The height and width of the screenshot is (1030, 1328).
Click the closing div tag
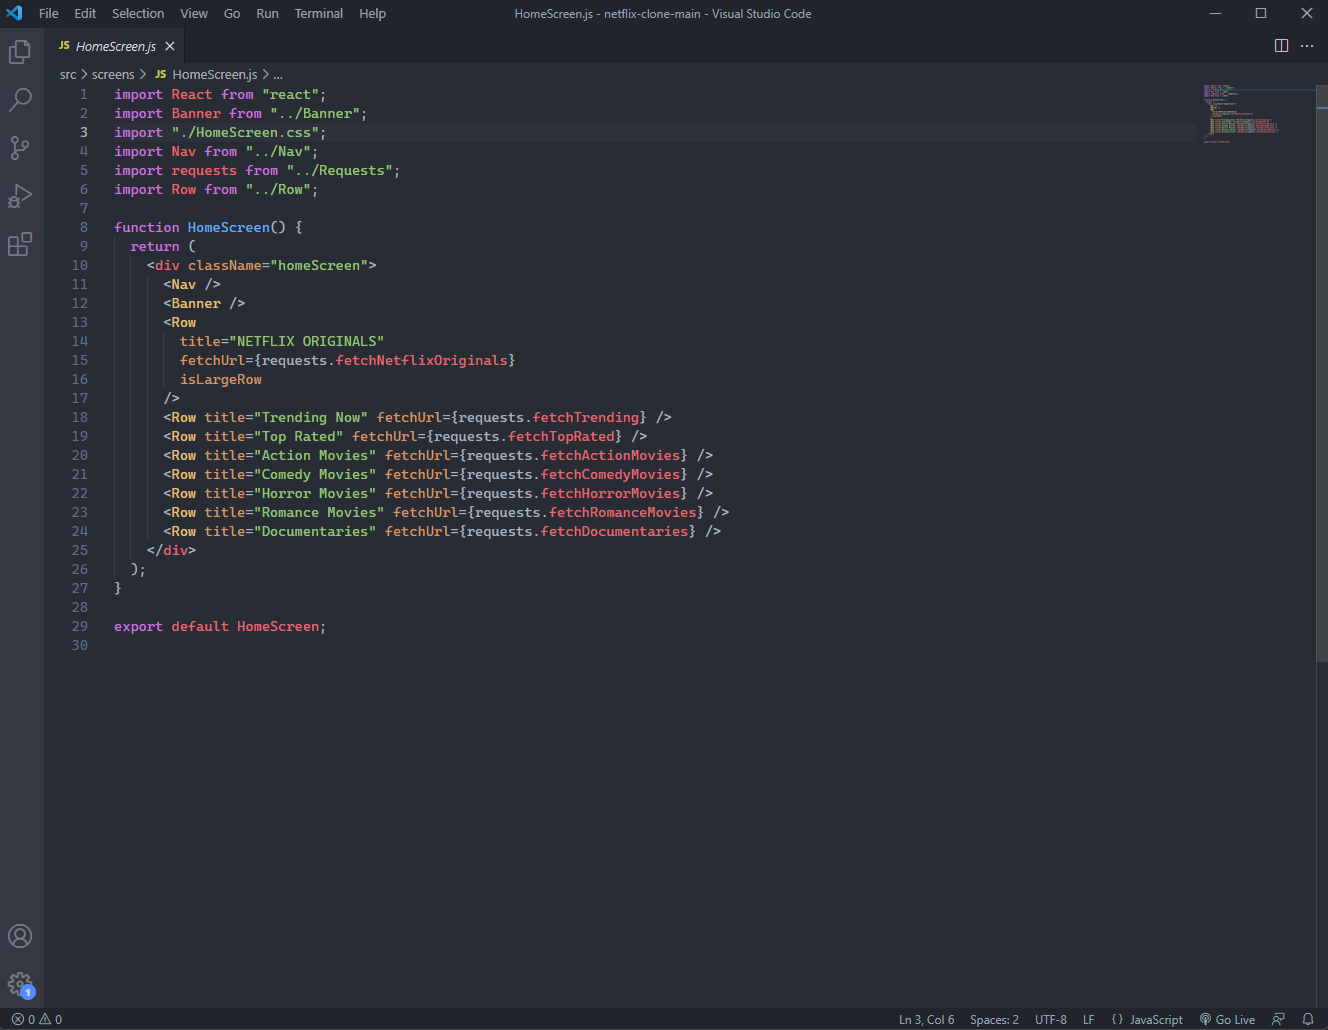[171, 550]
